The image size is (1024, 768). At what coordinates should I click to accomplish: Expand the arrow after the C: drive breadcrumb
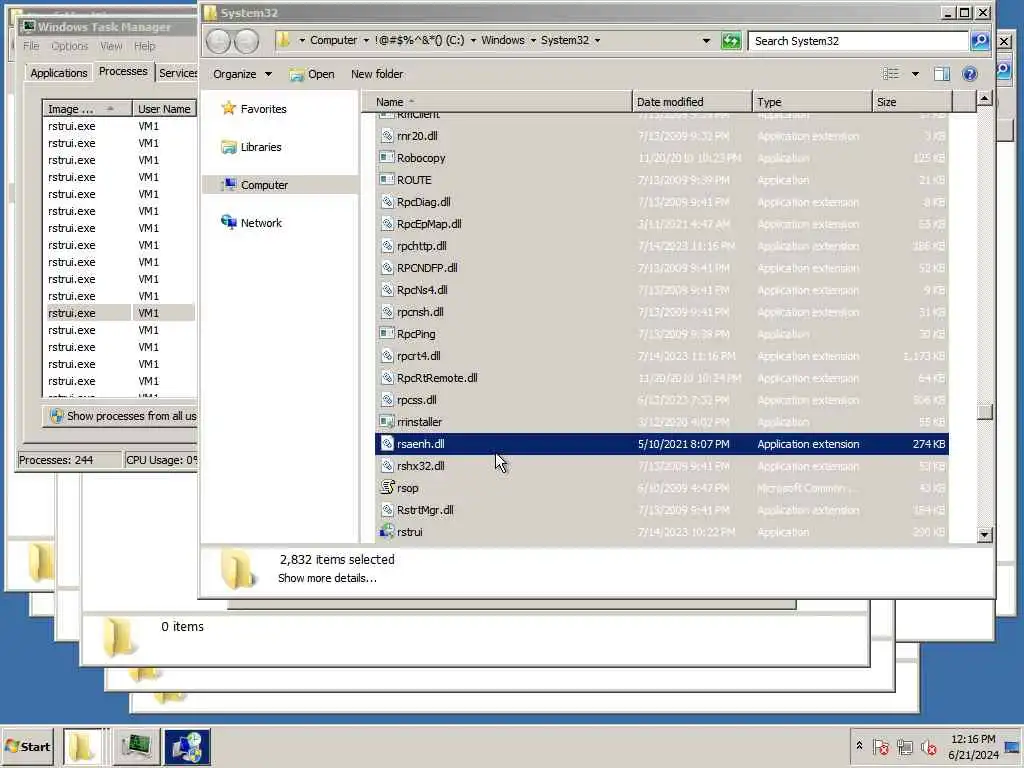click(473, 40)
